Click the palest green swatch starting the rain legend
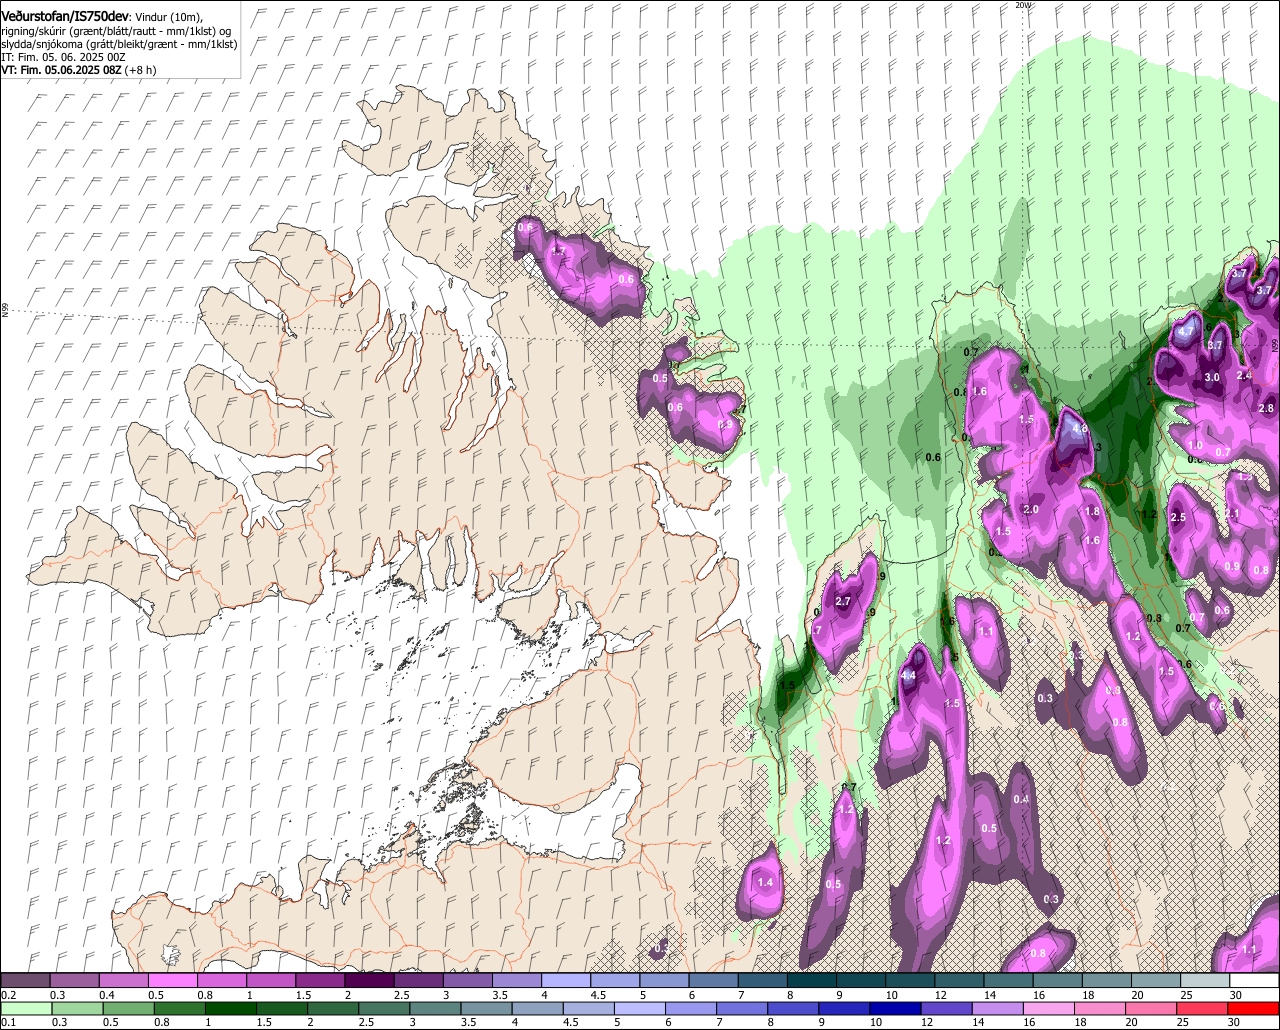Screen dimensions: 1280x1030 point(25,1008)
